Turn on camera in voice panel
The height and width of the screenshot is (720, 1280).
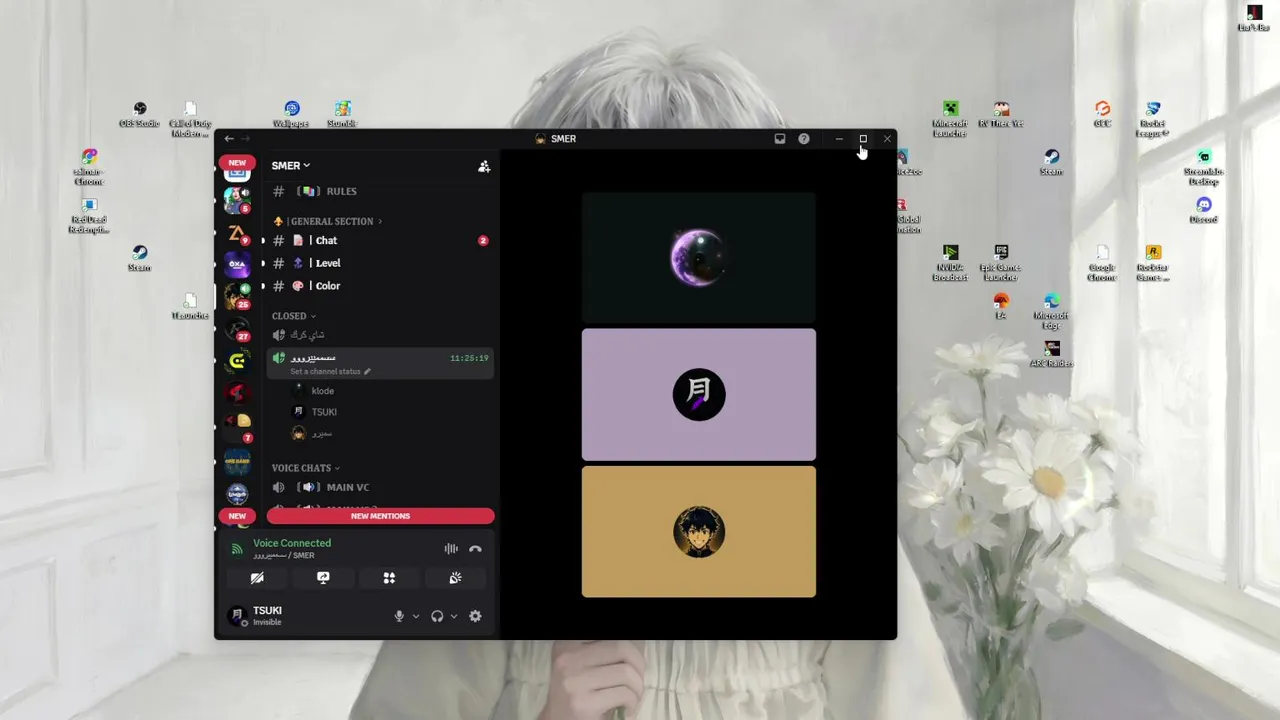tap(257, 578)
